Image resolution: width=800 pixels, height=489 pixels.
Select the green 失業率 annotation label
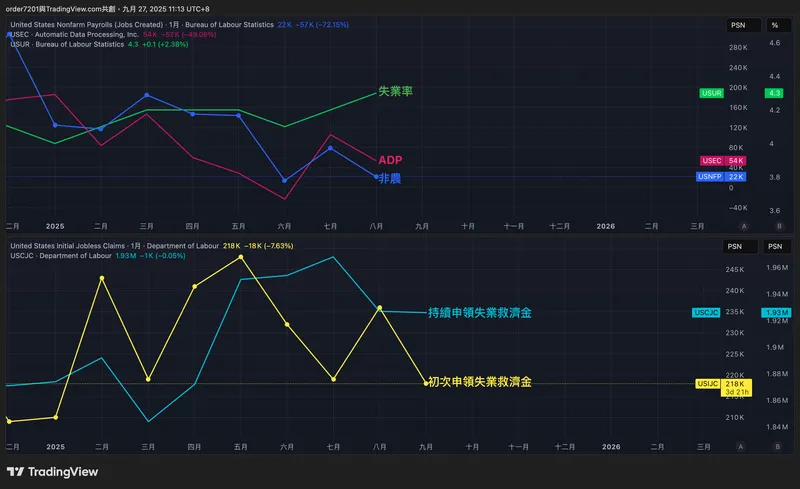pyautogui.click(x=395, y=91)
